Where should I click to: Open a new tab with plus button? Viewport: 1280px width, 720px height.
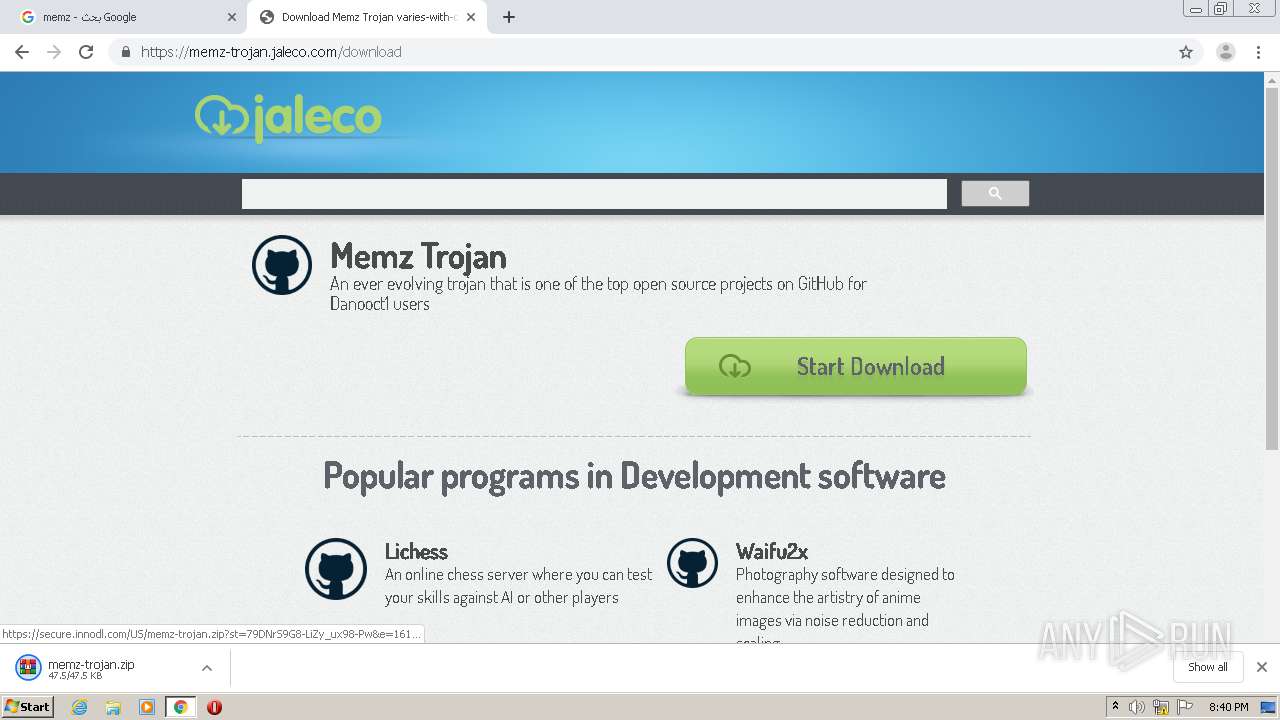click(509, 17)
